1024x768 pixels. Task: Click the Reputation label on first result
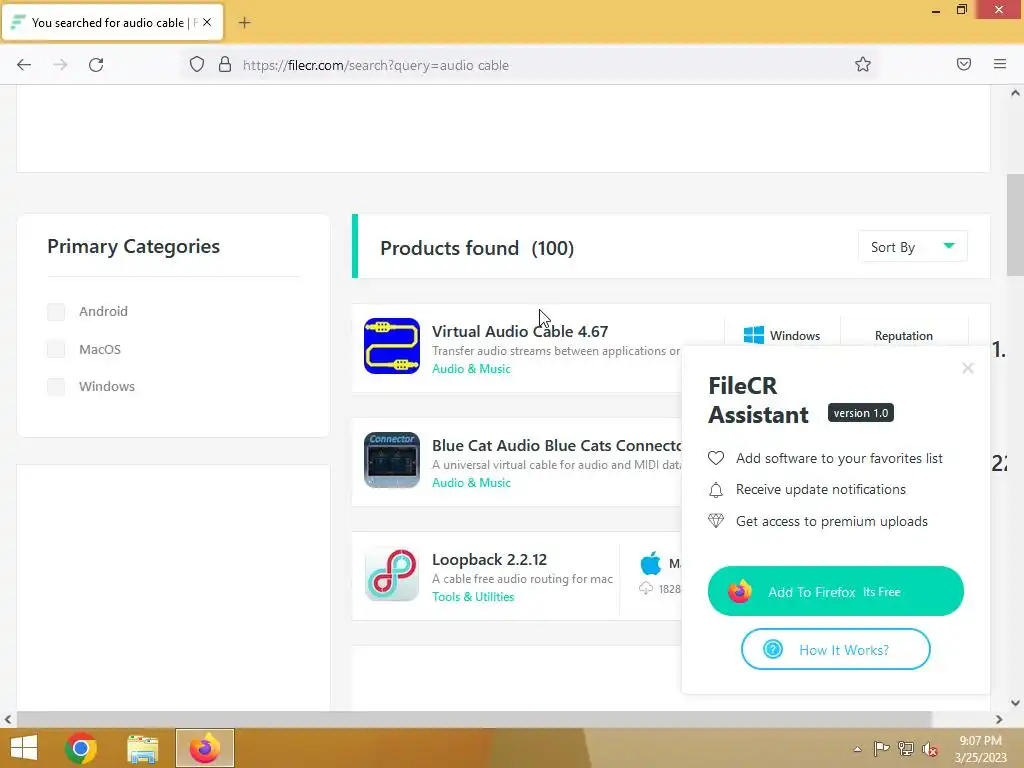coord(904,336)
